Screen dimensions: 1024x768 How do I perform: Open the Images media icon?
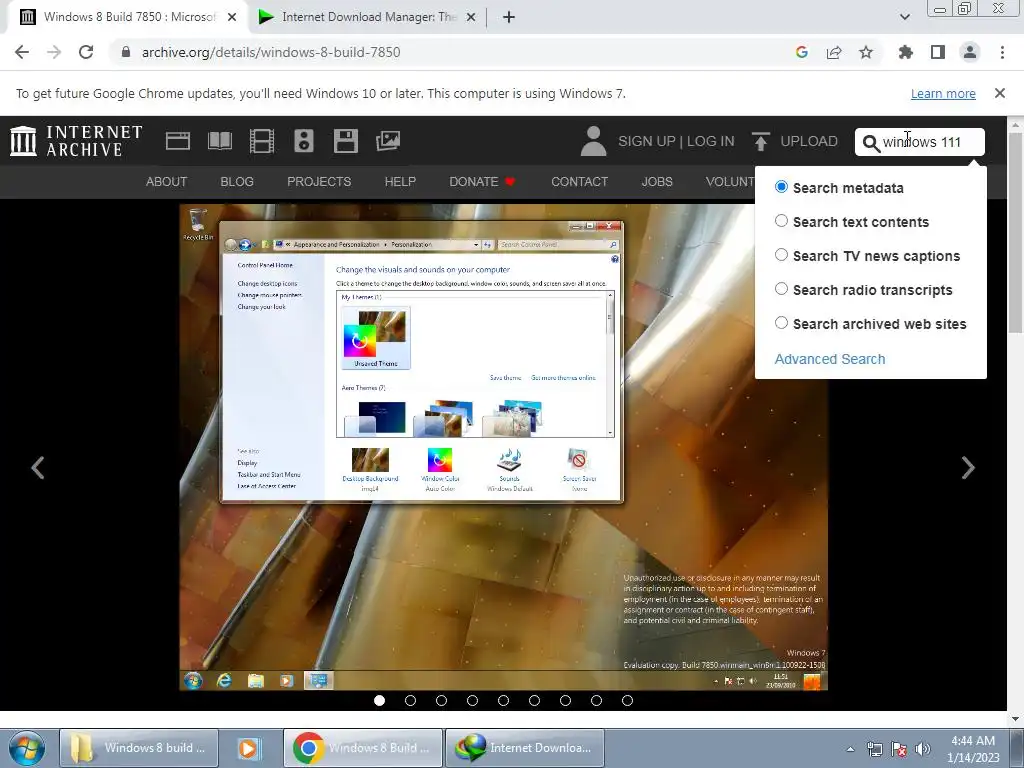pos(388,141)
